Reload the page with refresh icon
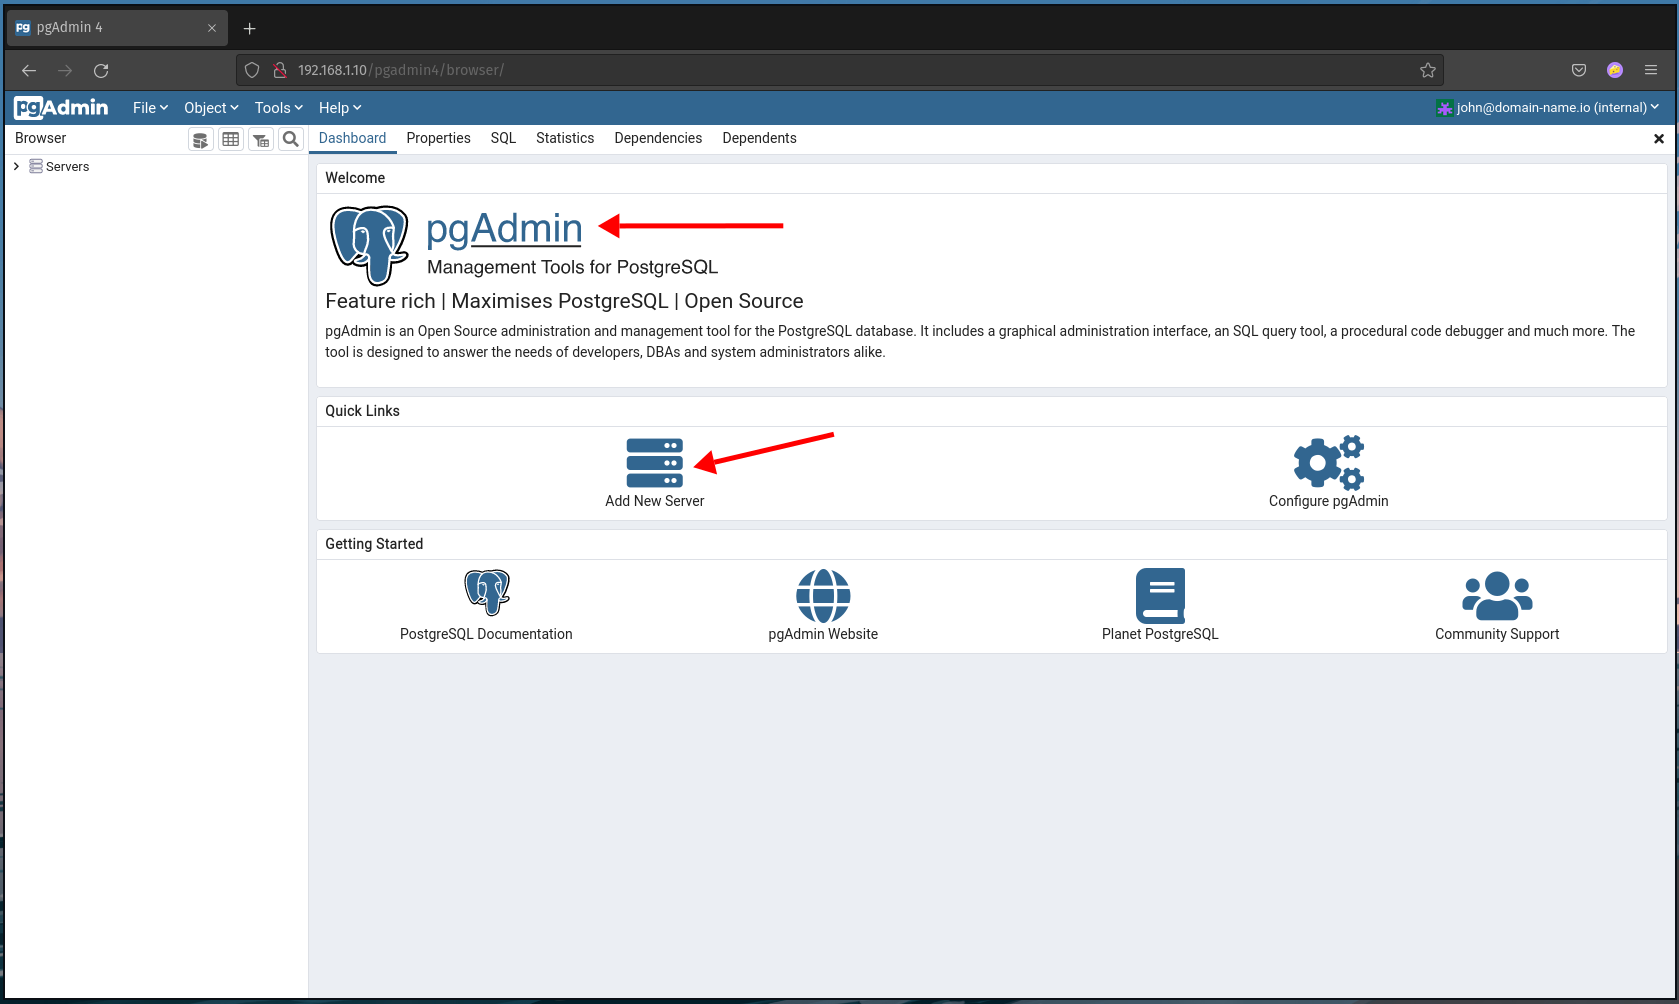The image size is (1679, 1004). pos(101,70)
